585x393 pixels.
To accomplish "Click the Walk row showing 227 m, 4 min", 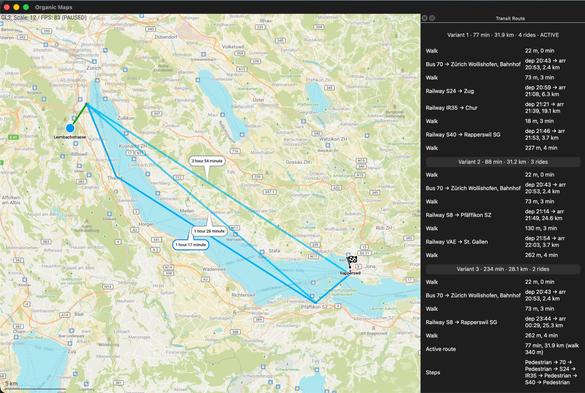I will click(503, 148).
